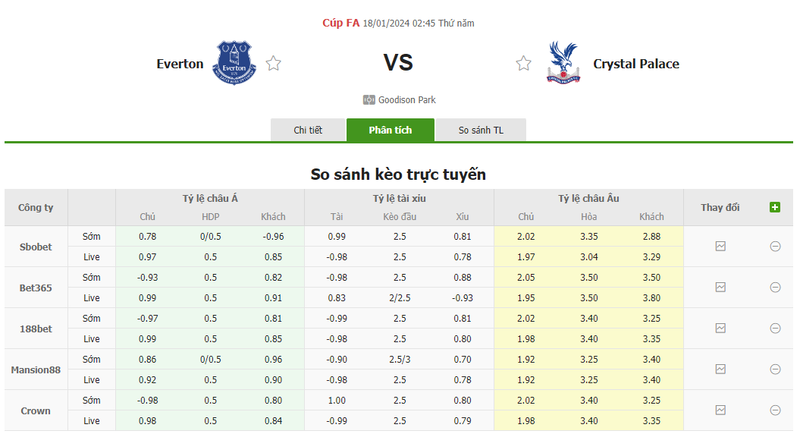Open odds change chart for Crown
The width and height of the screenshot is (800, 434).
click(720, 410)
